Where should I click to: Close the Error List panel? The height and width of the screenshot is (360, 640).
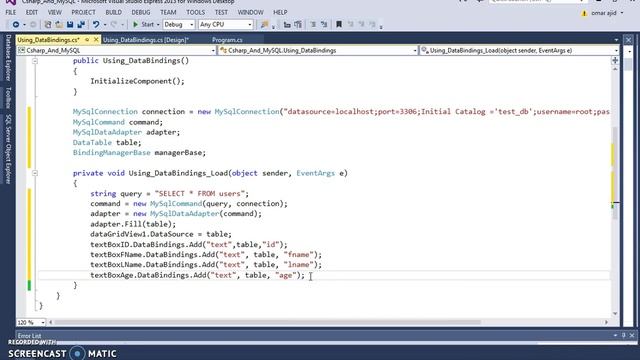point(632,335)
